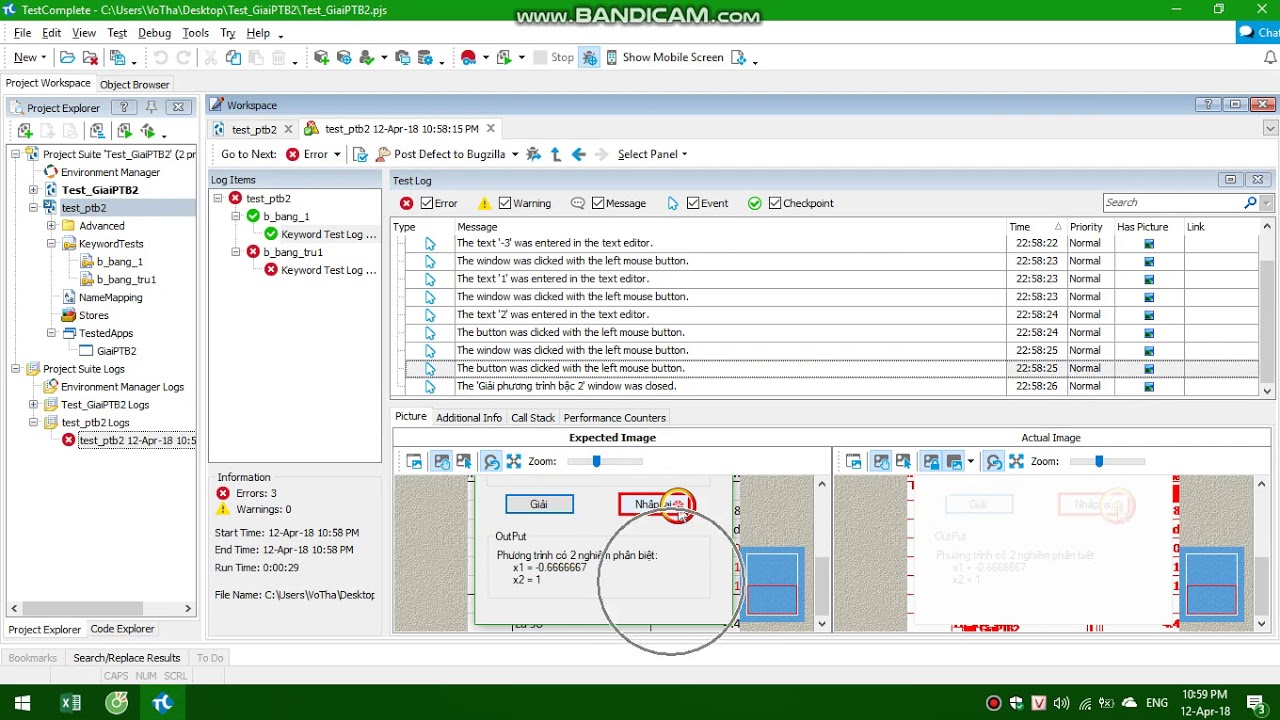
Task: Open Excel from the Windows taskbar
Action: 71,703
